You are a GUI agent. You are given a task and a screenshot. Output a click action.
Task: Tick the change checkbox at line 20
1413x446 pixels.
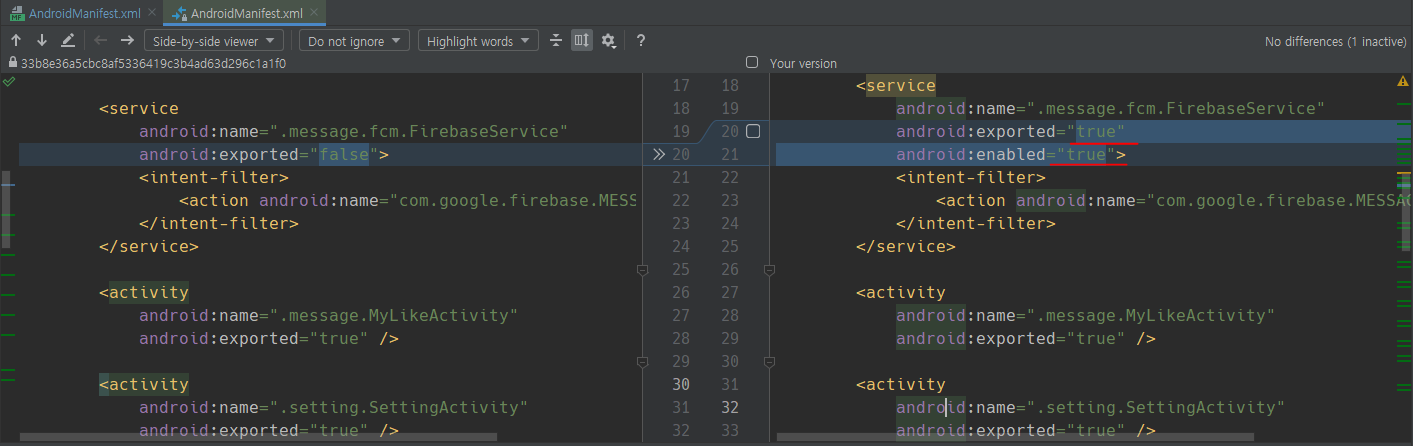(753, 131)
